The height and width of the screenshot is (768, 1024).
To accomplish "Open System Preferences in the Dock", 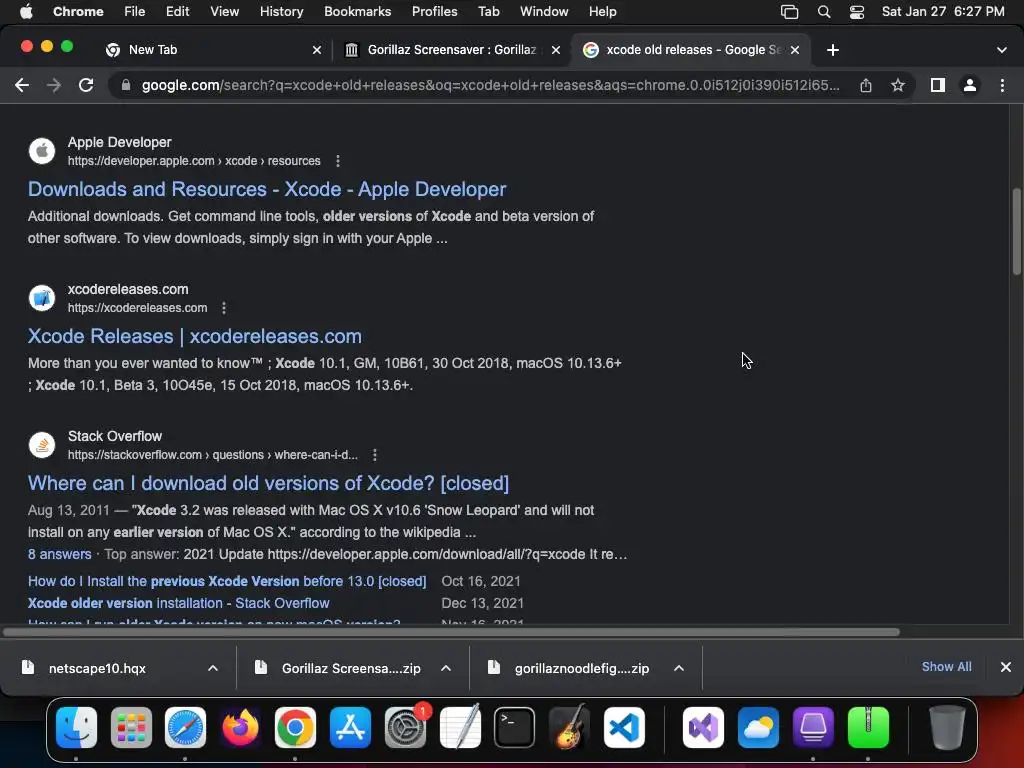I will 405,727.
